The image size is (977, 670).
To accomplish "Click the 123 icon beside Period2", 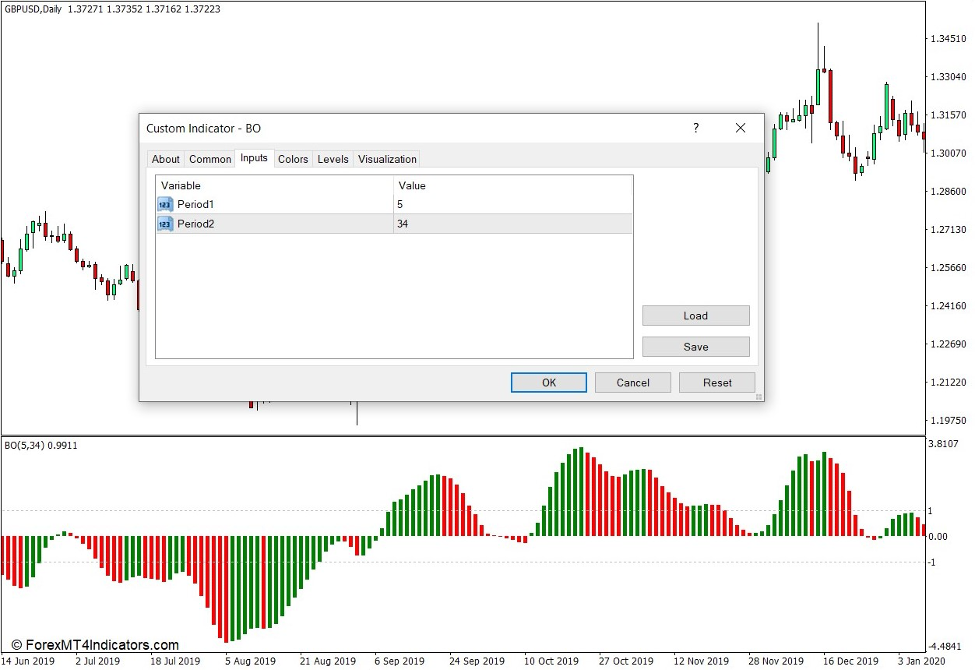I will click(166, 224).
